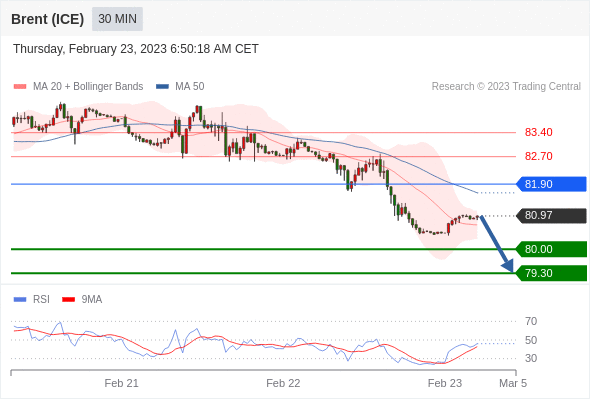Click the Feb 22 date axis label
This screenshot has width=590, height=400.
click(x=283, y=383)
